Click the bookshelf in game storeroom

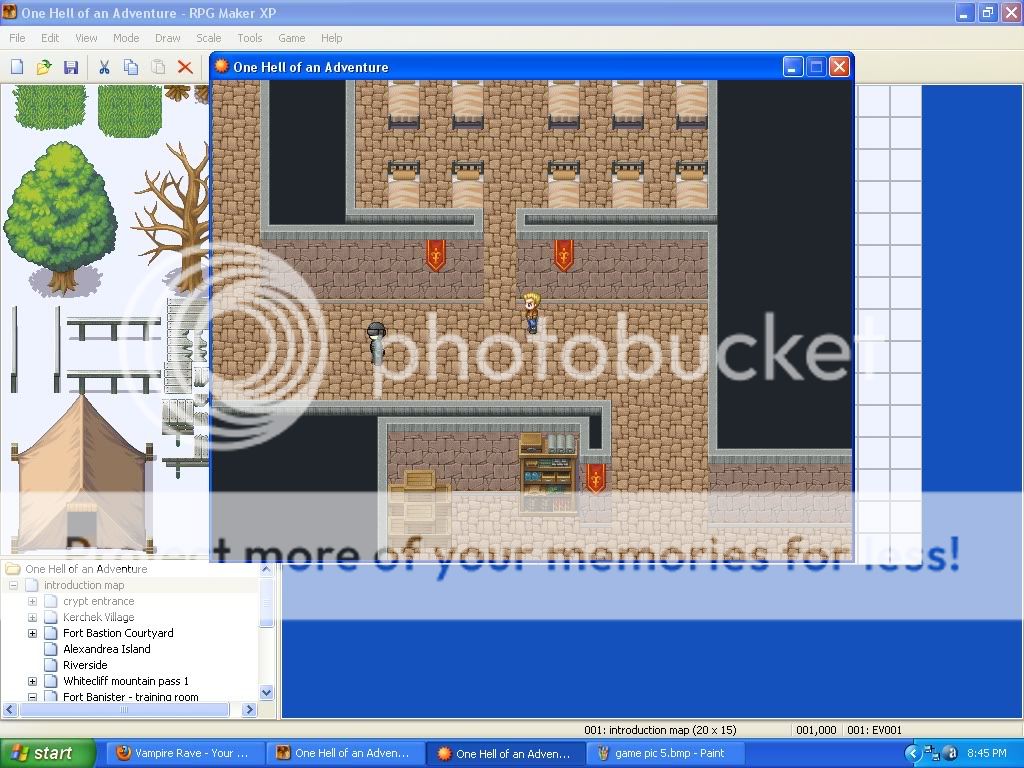(x=549, y=472)
